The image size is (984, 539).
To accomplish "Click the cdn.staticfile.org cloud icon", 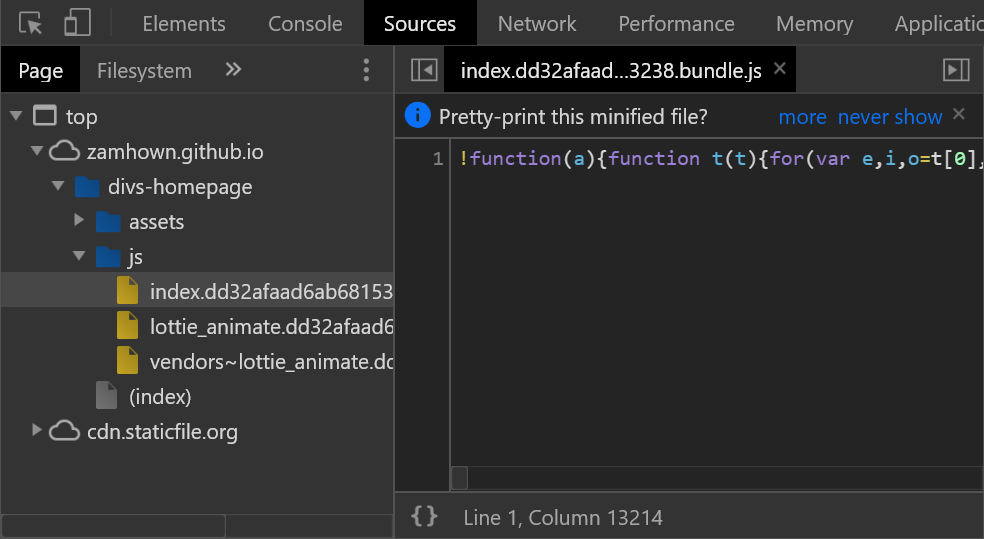I will (x=65, y=432).
